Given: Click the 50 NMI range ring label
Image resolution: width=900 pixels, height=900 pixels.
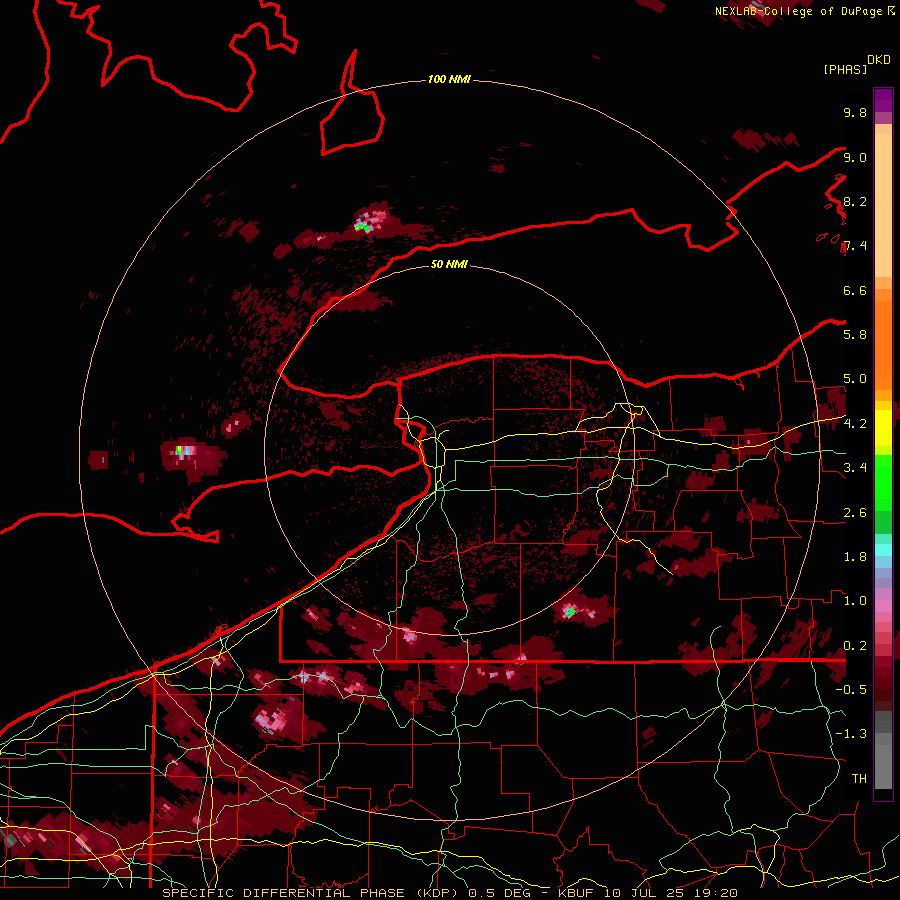Looking at the screenshot, I should click(449, 264).
